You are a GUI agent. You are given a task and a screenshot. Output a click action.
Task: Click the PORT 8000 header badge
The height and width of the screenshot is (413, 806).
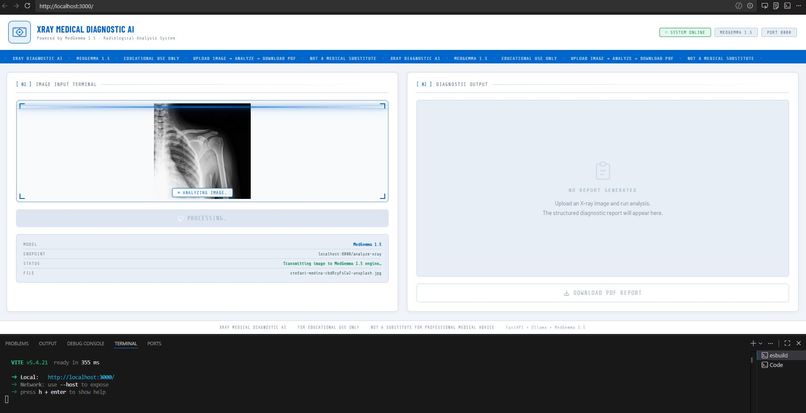coord(779,32)
